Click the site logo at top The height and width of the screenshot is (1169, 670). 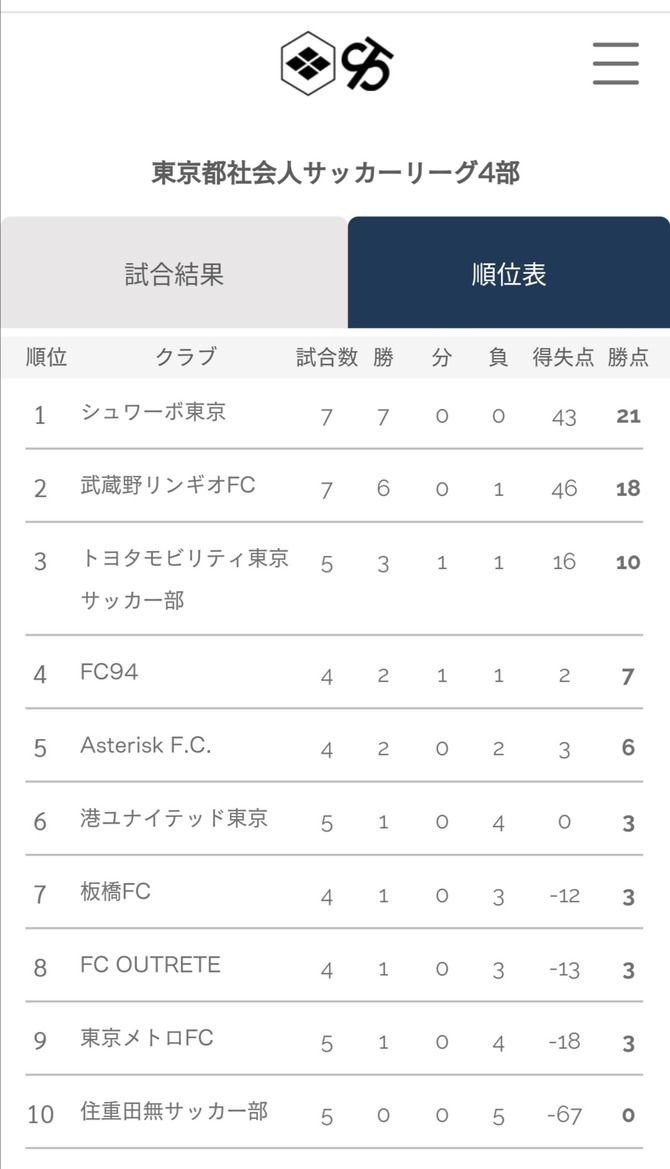(x=336, y=63)
